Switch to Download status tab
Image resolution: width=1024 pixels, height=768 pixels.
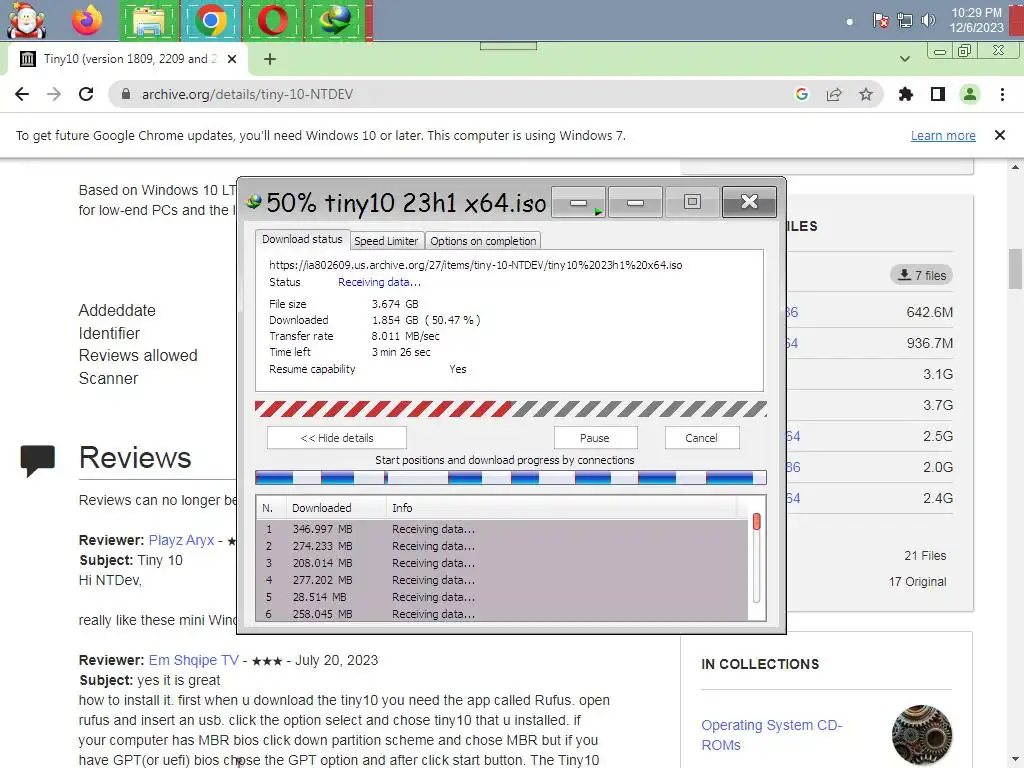302,239
